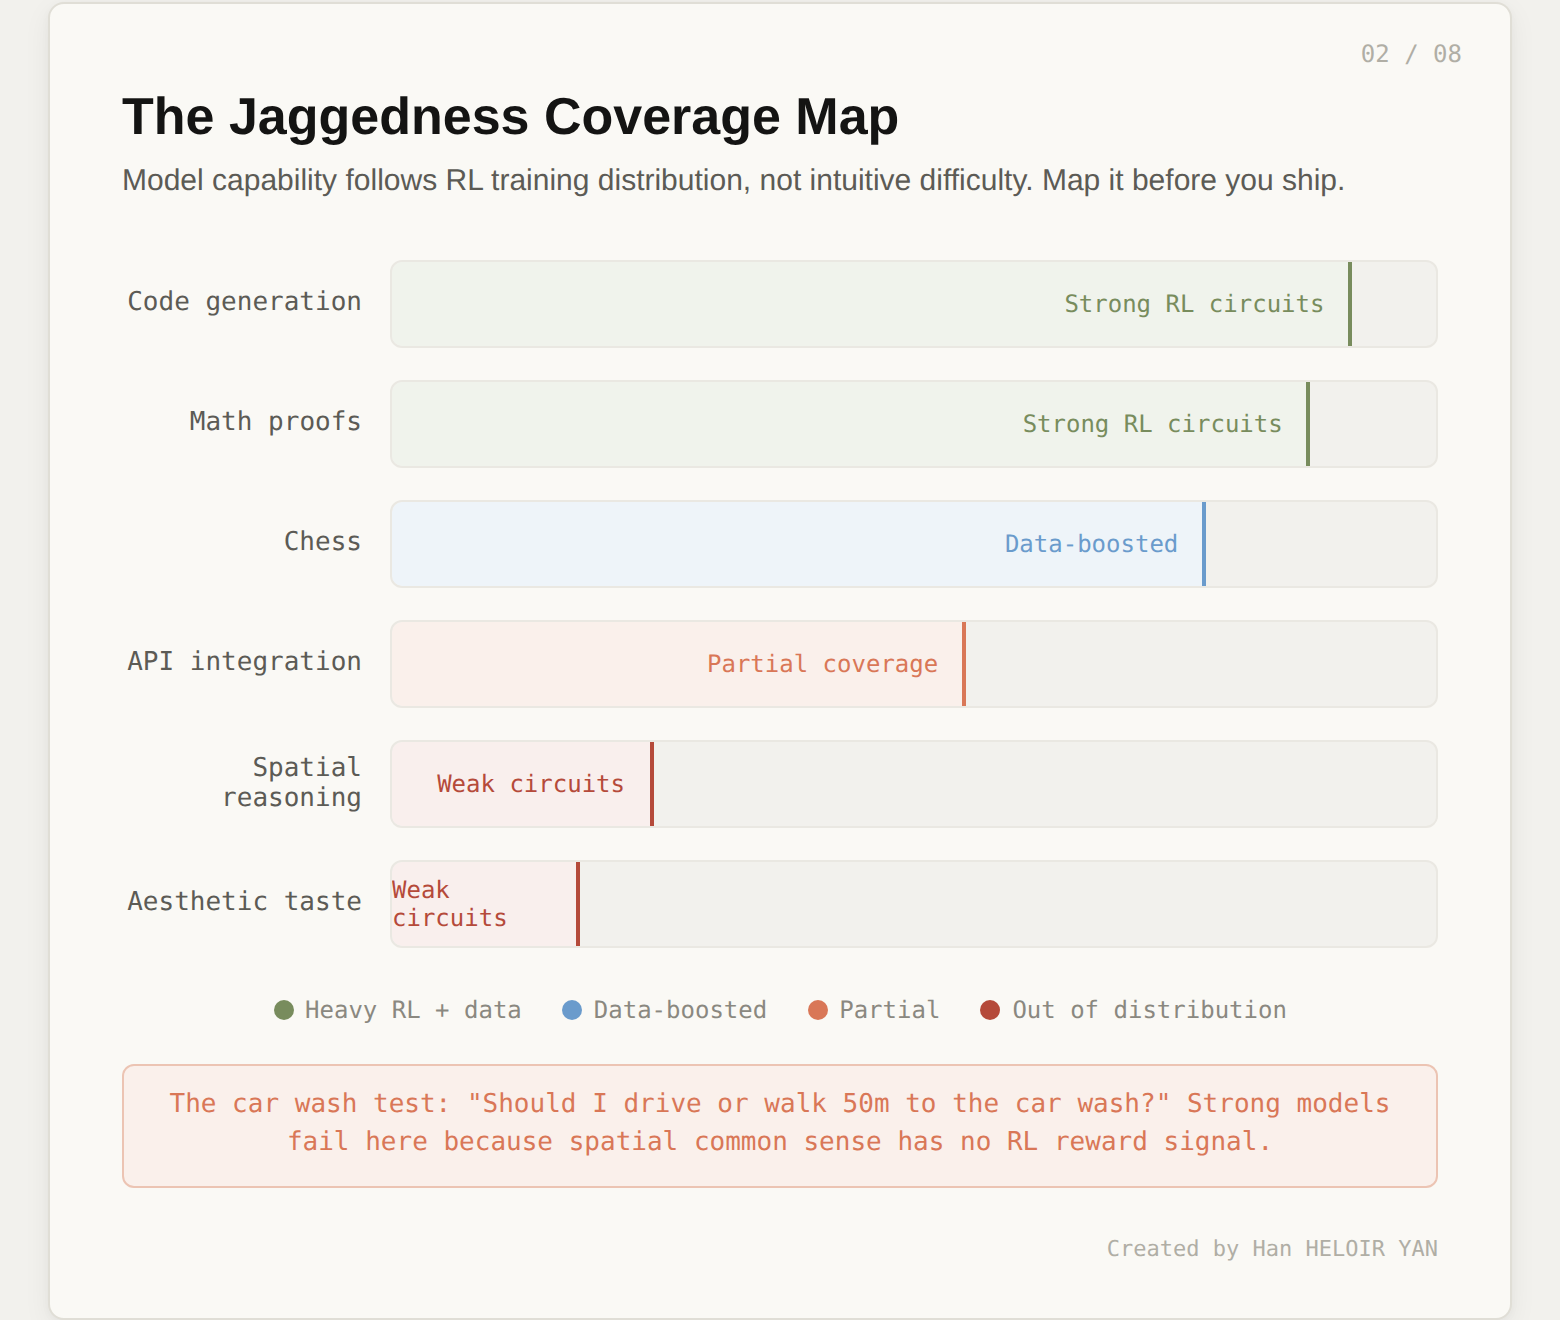
Task: Click the empty remainder of the Spatial reasoning bar
Action: 1045,784
